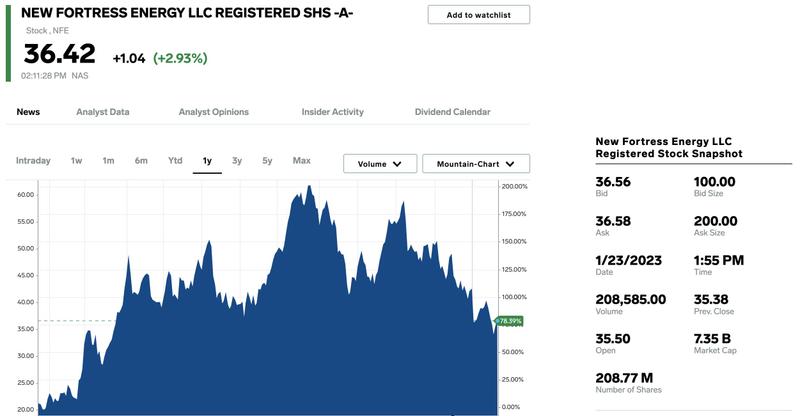Select Intraday chart range
Viewport: 800px width, 416px height.
click(x=33, y=161)
